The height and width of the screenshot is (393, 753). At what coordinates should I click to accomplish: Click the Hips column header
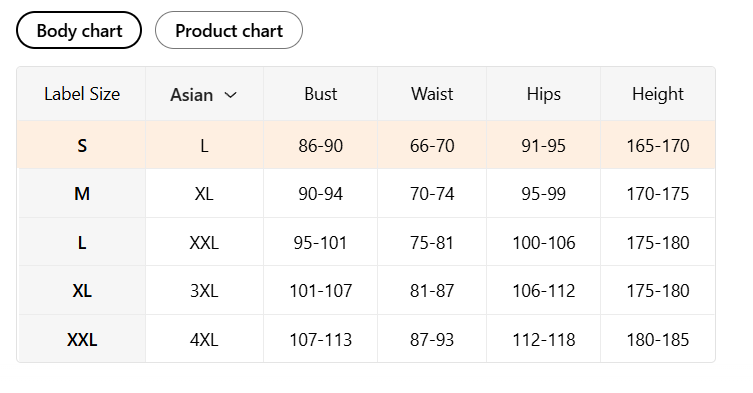[x=544, y=94]
